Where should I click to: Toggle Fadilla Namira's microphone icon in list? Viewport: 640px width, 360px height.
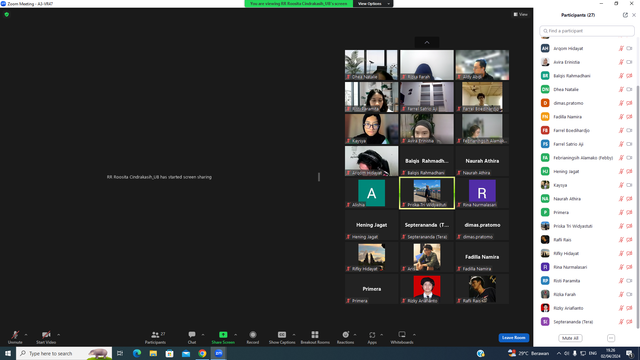[621, 117]
